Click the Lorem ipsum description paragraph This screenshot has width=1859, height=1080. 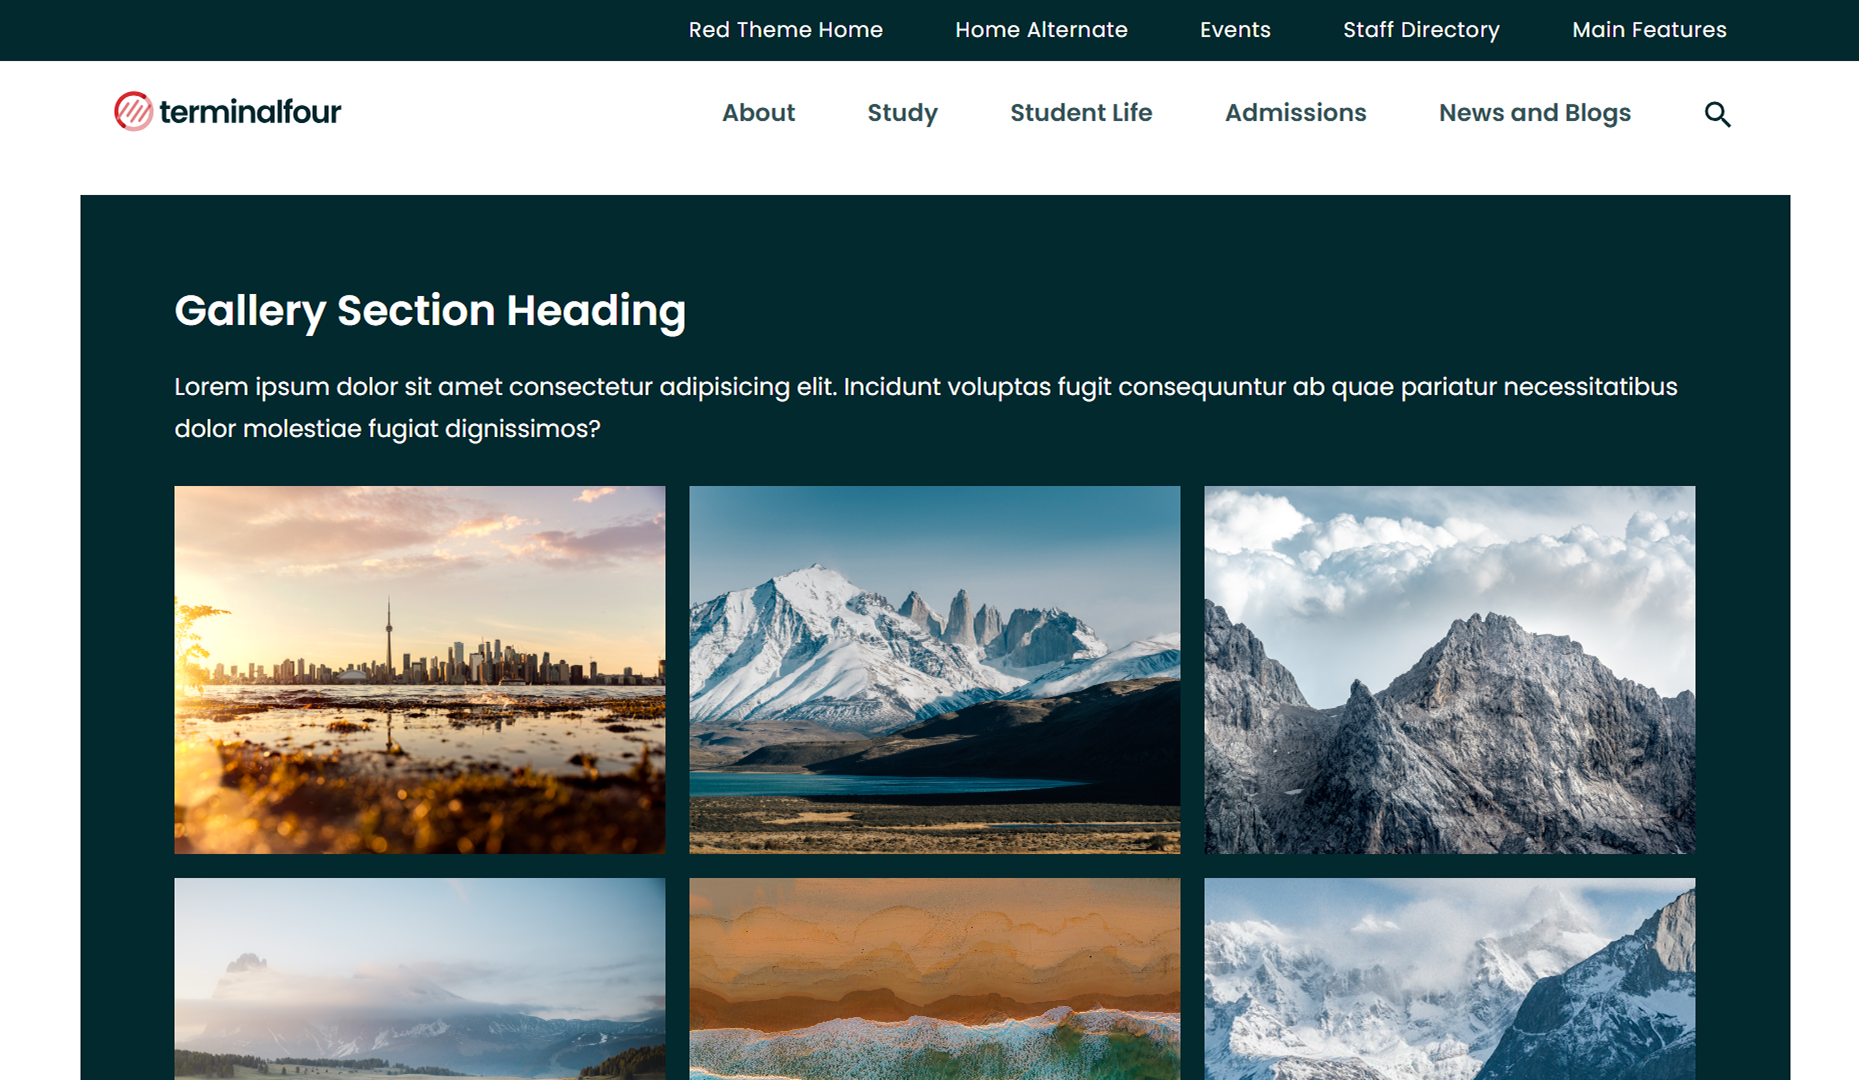[925, 407]
